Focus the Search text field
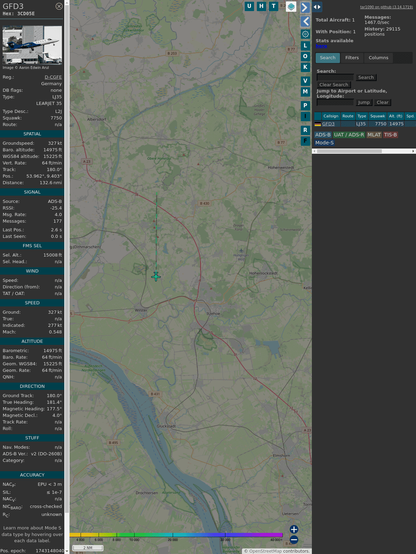This screenshot has width=416, height=554. click(x=335, y=77)
